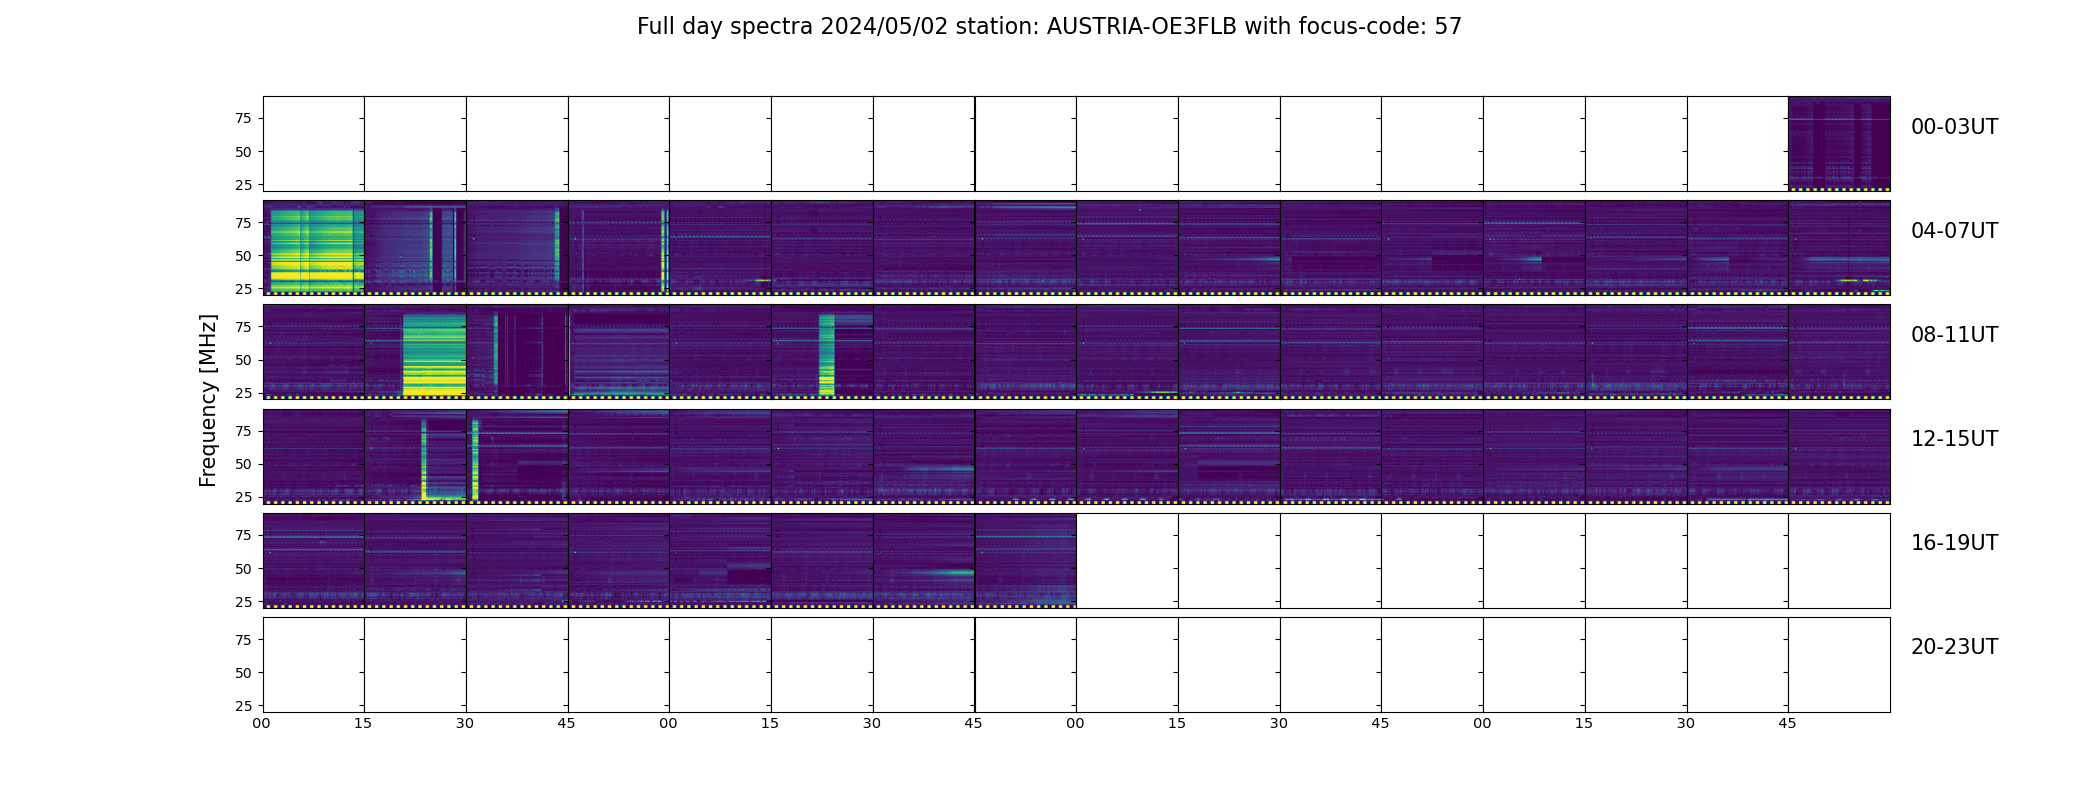2100x800 pixels.
Task: Click the '50' tick label of the 00-03UT row
Action: pos(243,152)
